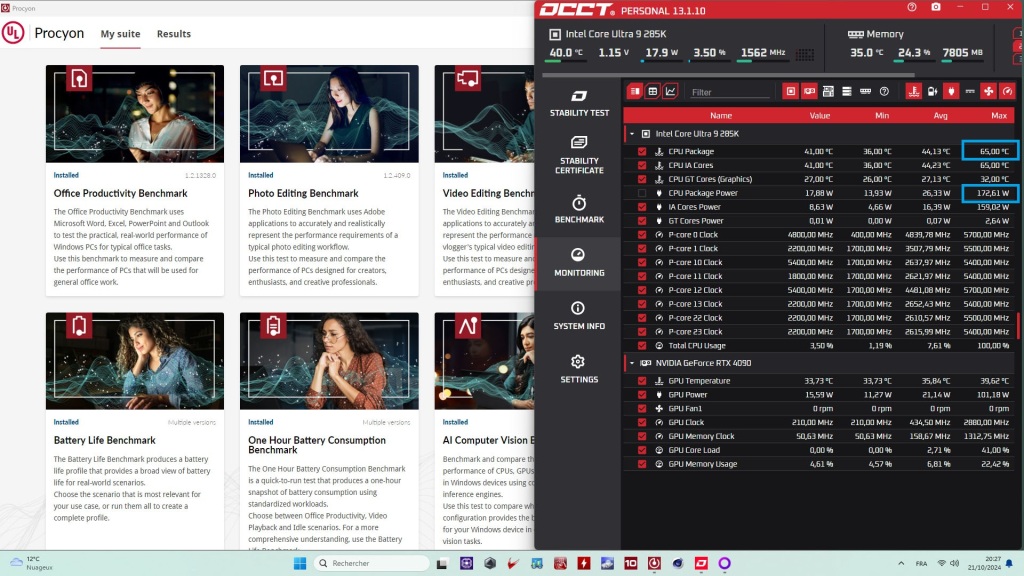Uncheck CPU IA Cores sensor checkbox
Viewport: 1024px width, 576px height.
[642, 165]
